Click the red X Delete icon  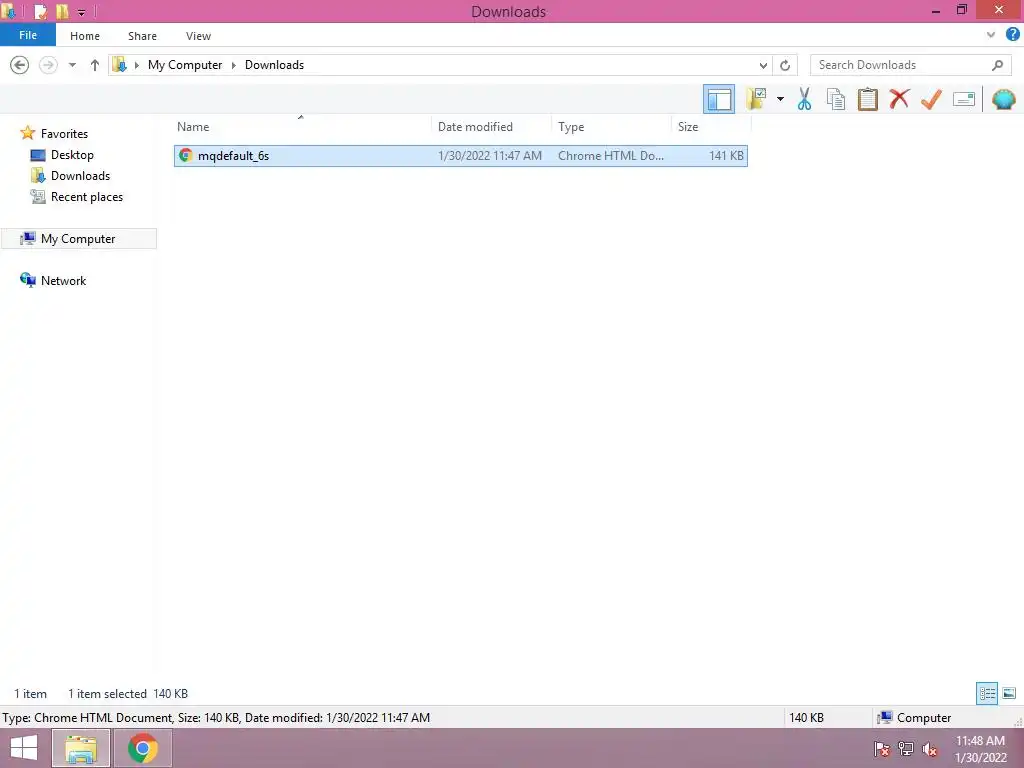[899, 99]
